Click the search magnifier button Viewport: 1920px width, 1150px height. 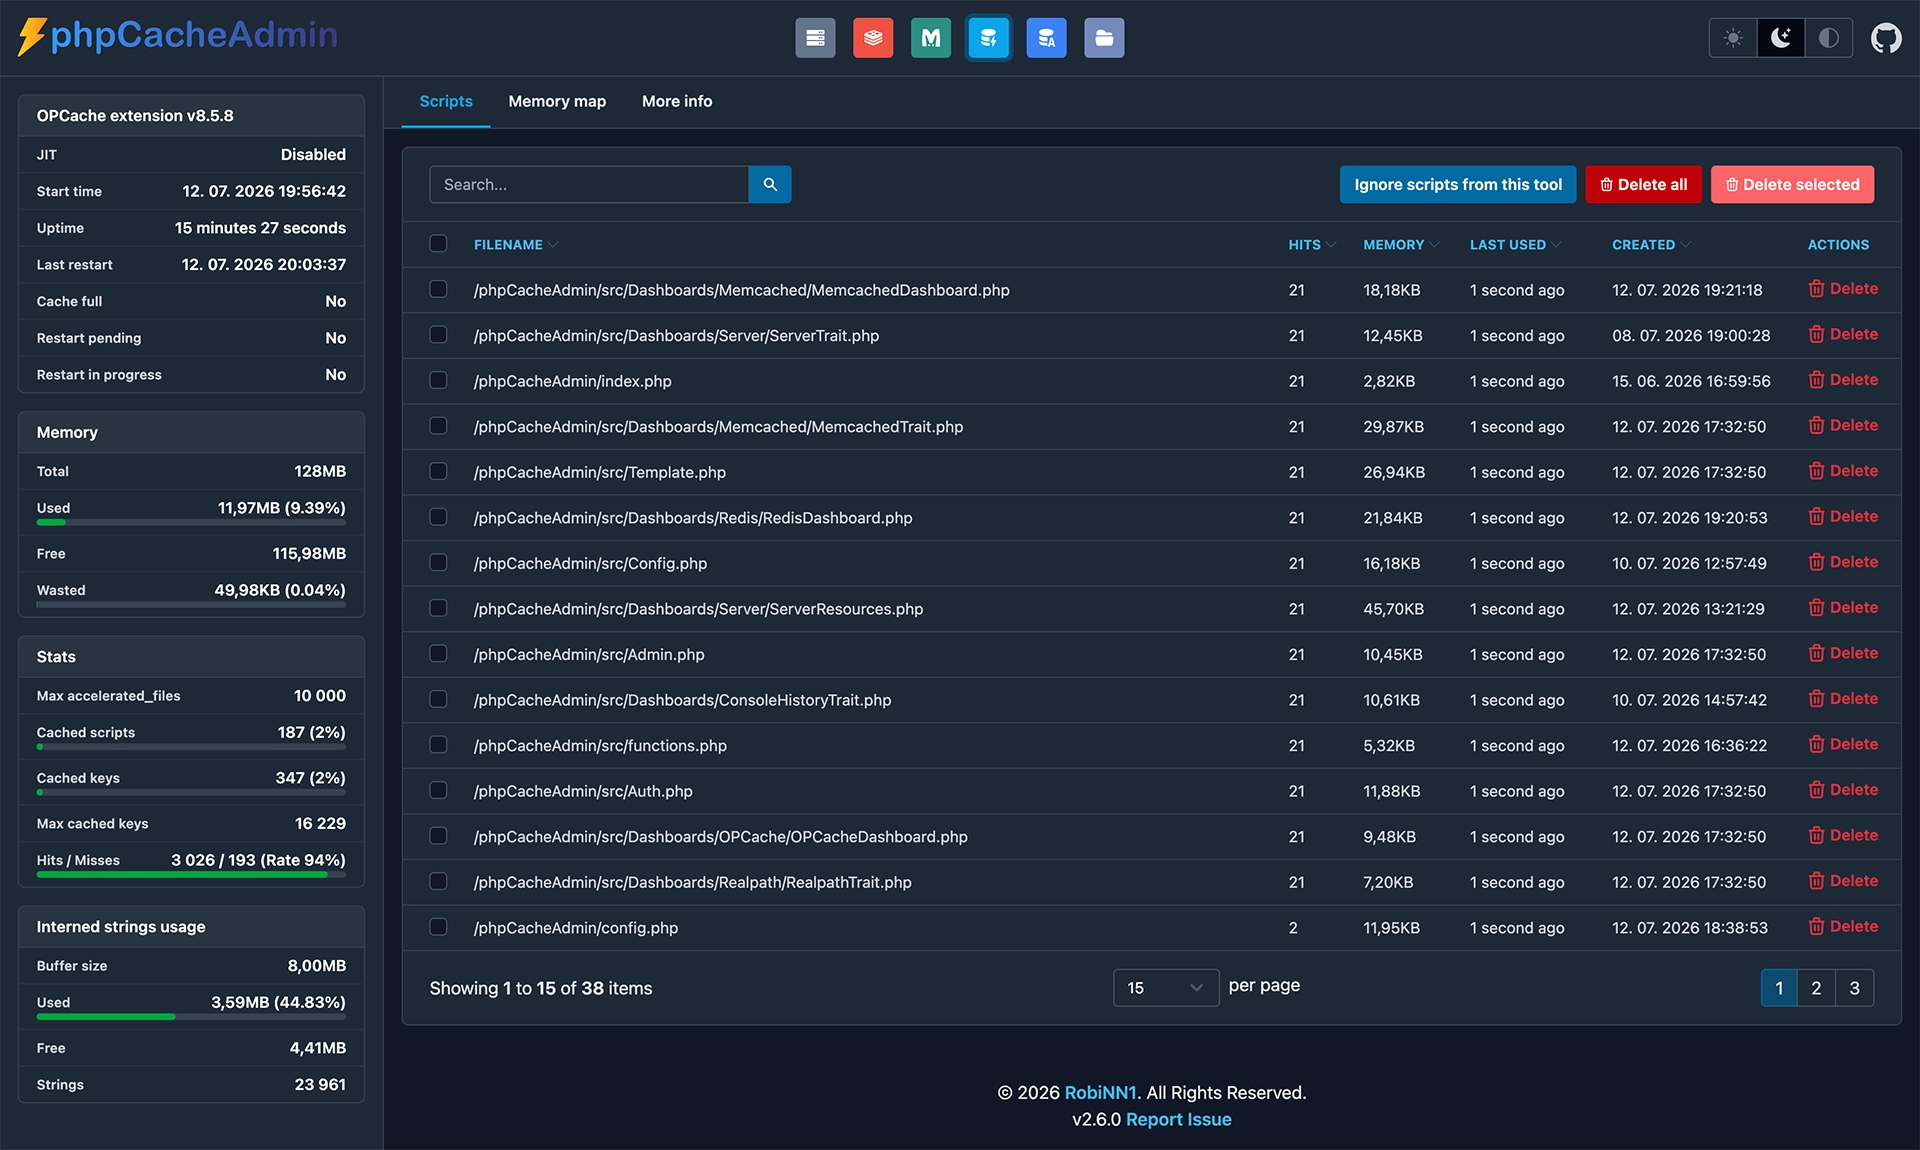(770, 184)
